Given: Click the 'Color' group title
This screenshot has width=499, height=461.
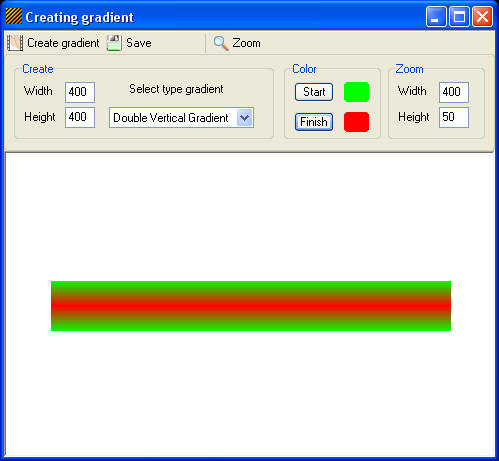Looking at the screenshot, I should click(304, 69).
